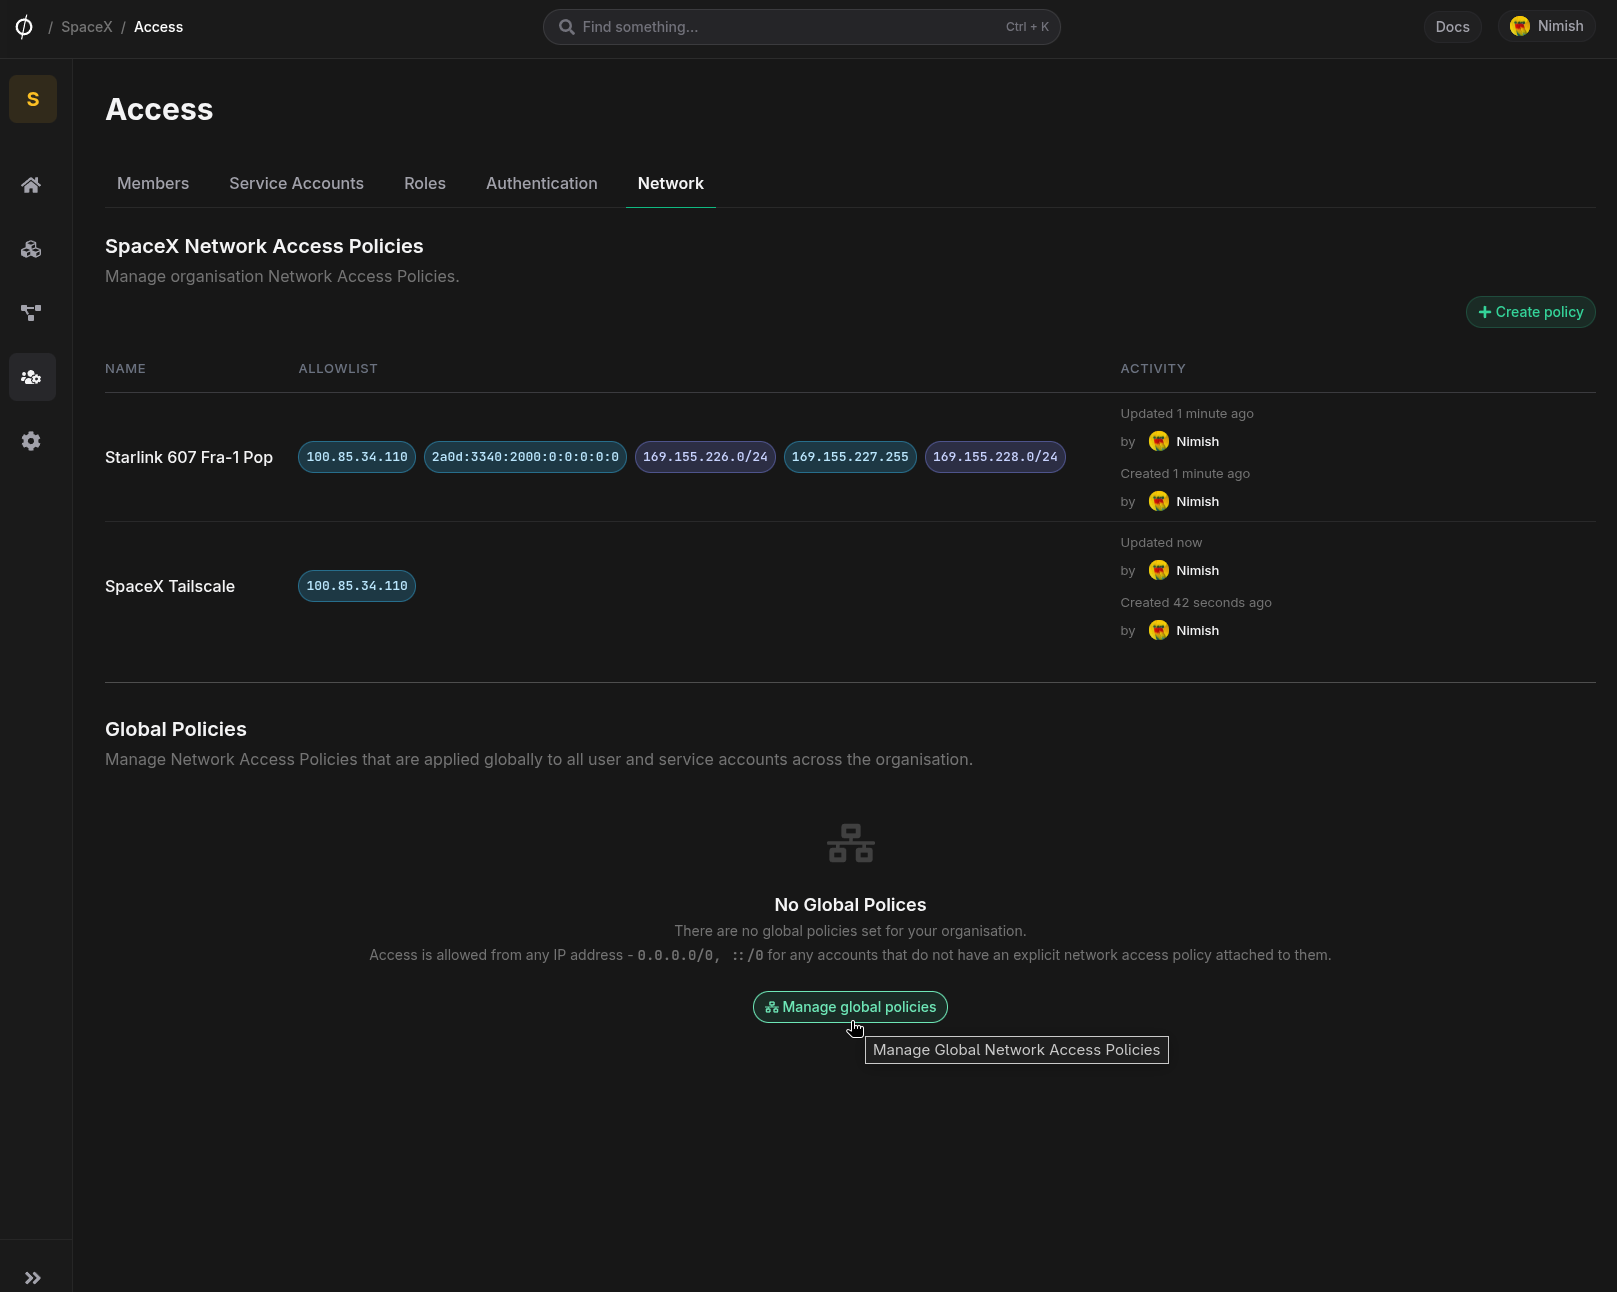Select the Authentication tab
This screenshot has height=1292, width=1617.
coord(542,183)
